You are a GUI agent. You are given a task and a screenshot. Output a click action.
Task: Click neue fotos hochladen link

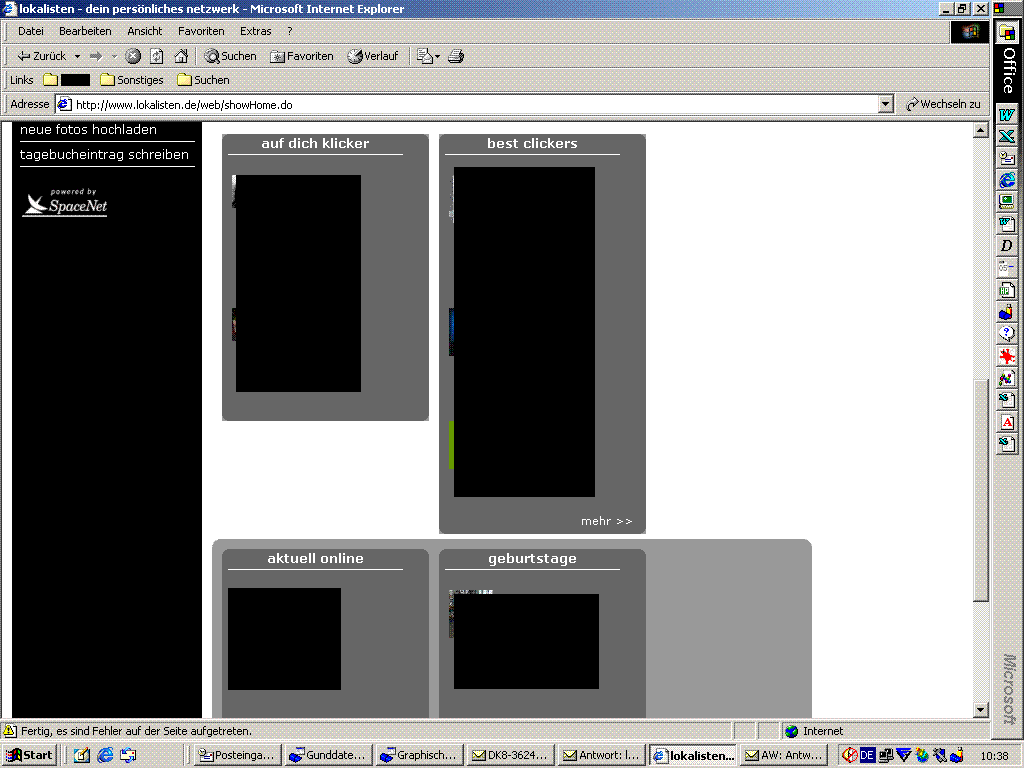(x=88, y=129)
